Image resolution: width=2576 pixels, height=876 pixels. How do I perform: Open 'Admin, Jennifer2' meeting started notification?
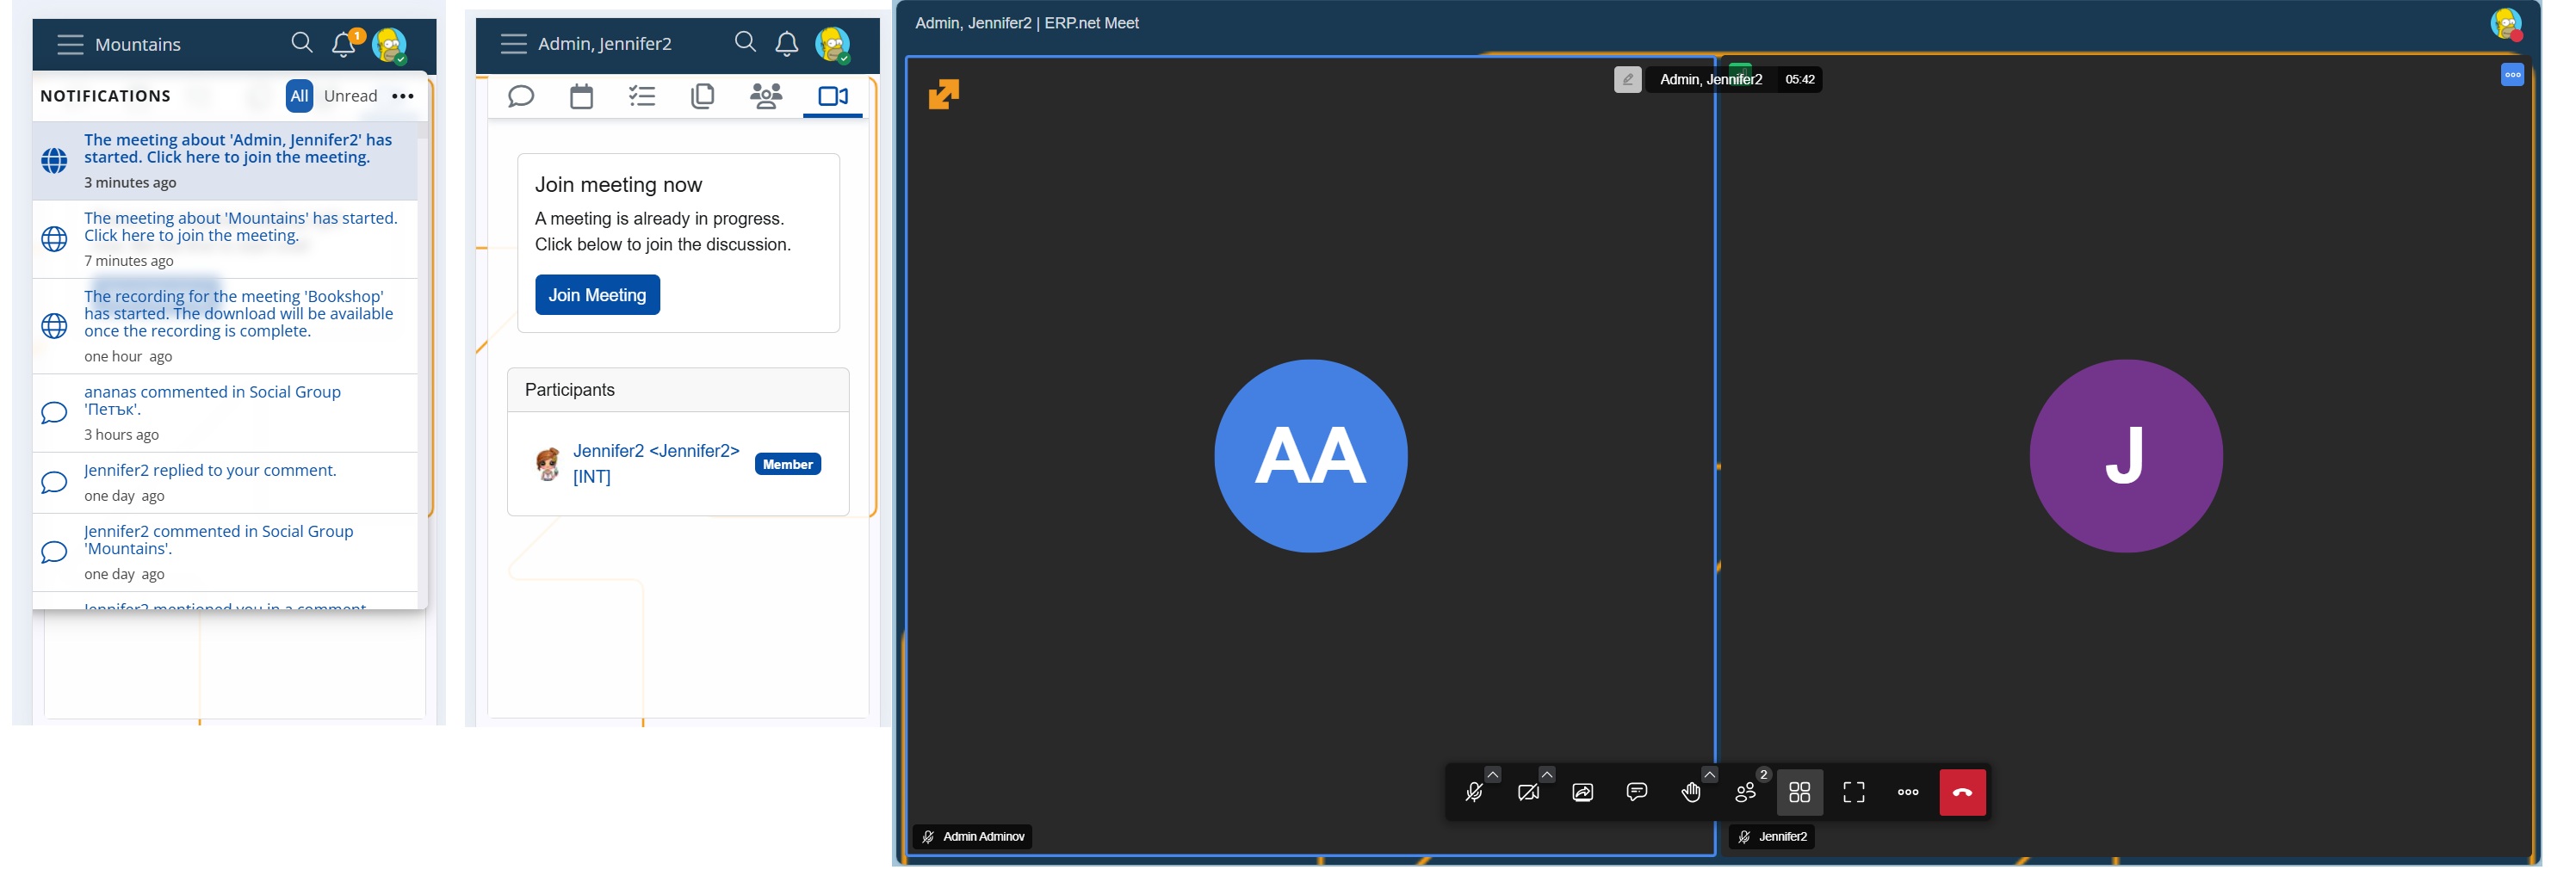pyautogui.click(x=225, y=160)
